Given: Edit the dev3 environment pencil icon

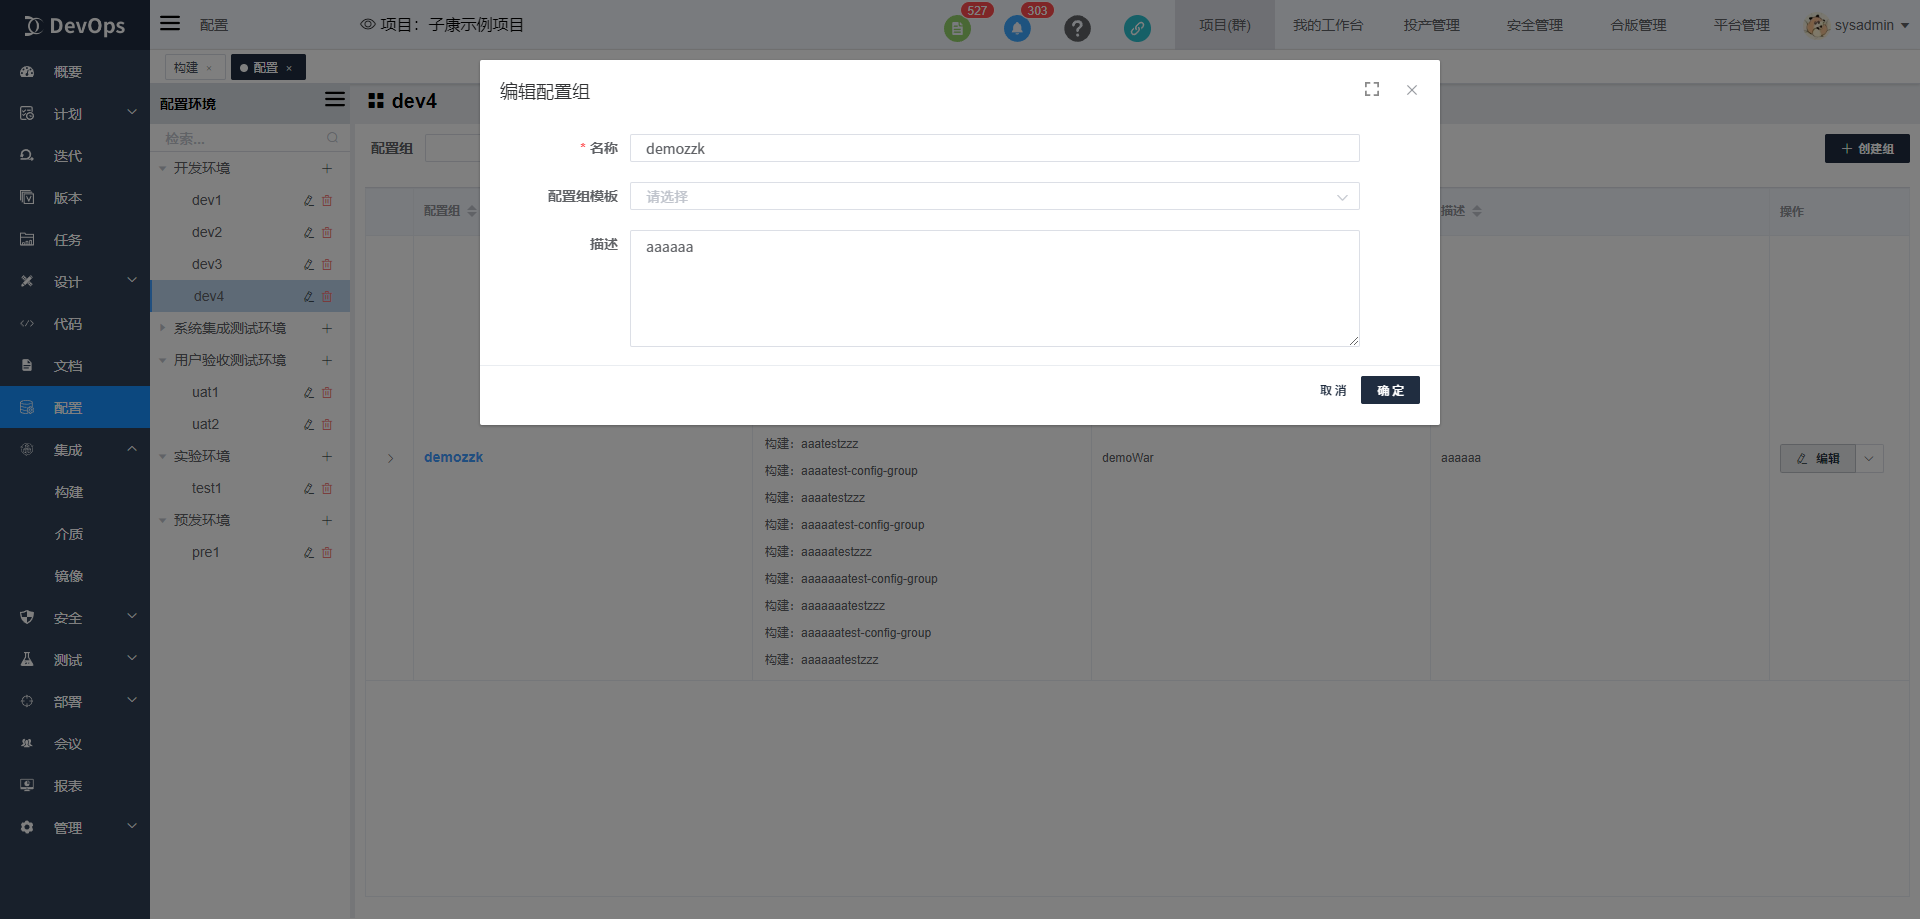Looking at the screenshot, I should (309, 265).
